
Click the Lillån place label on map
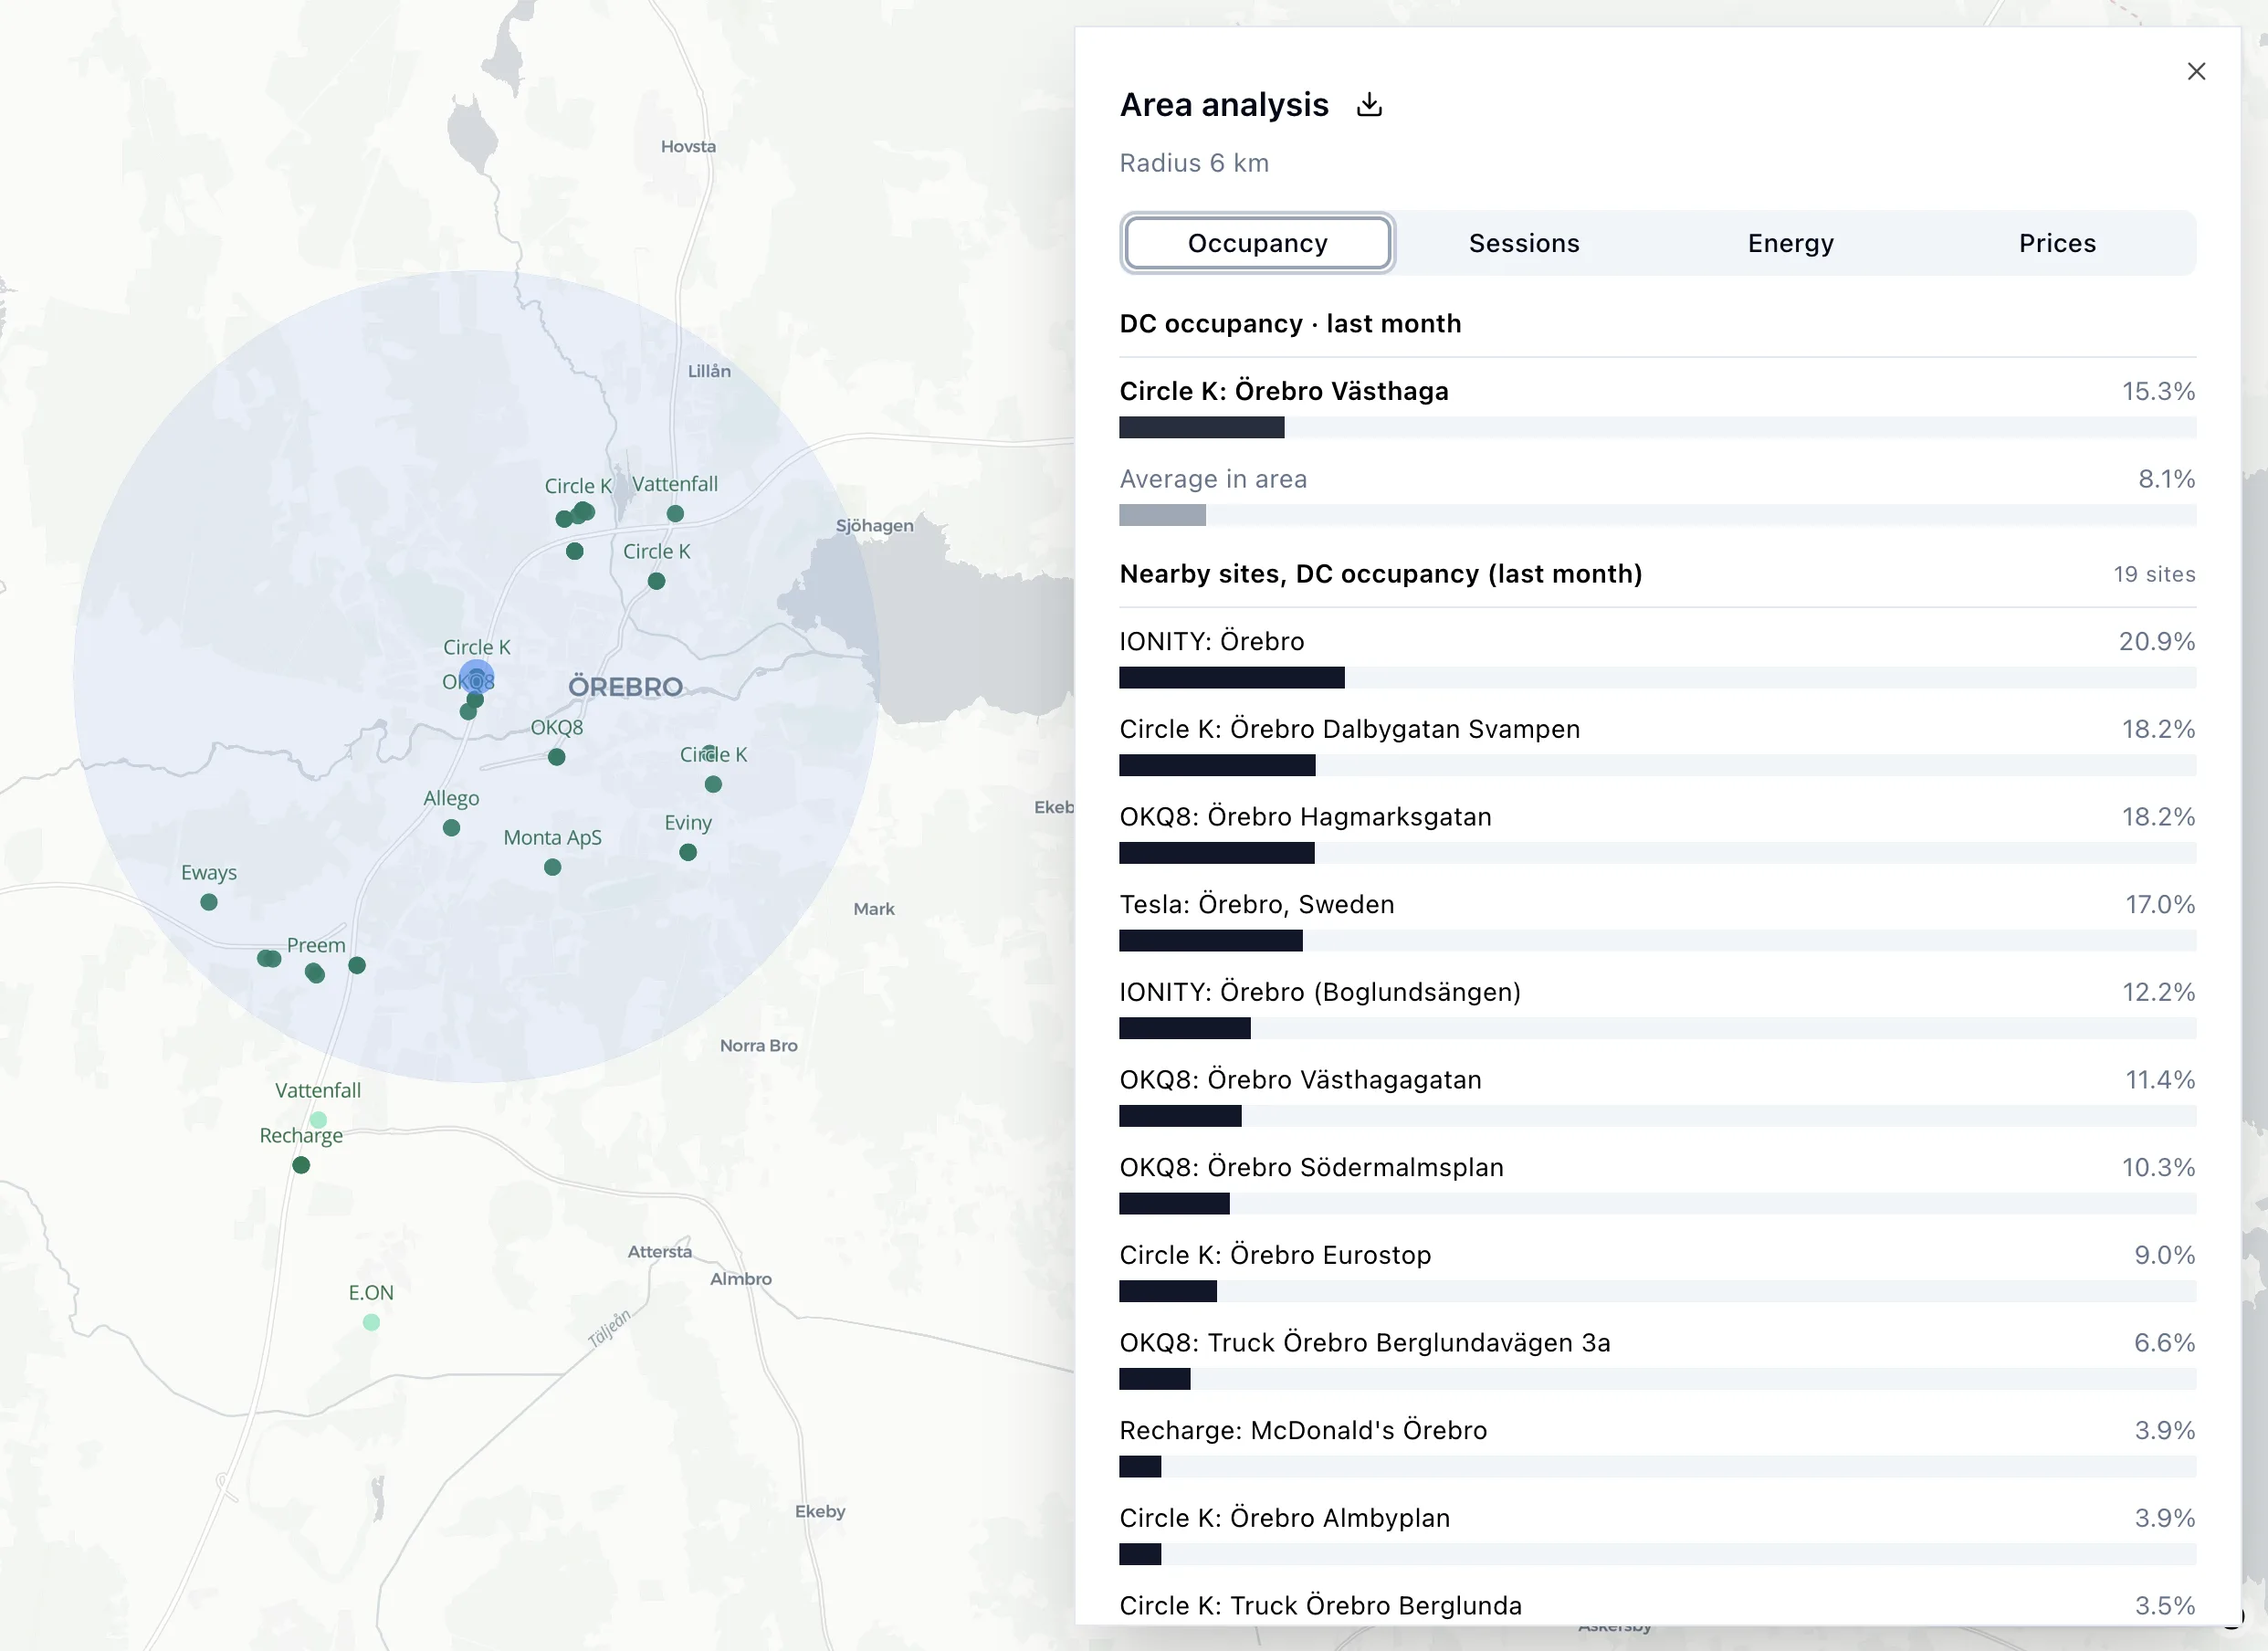pos(709,371)
